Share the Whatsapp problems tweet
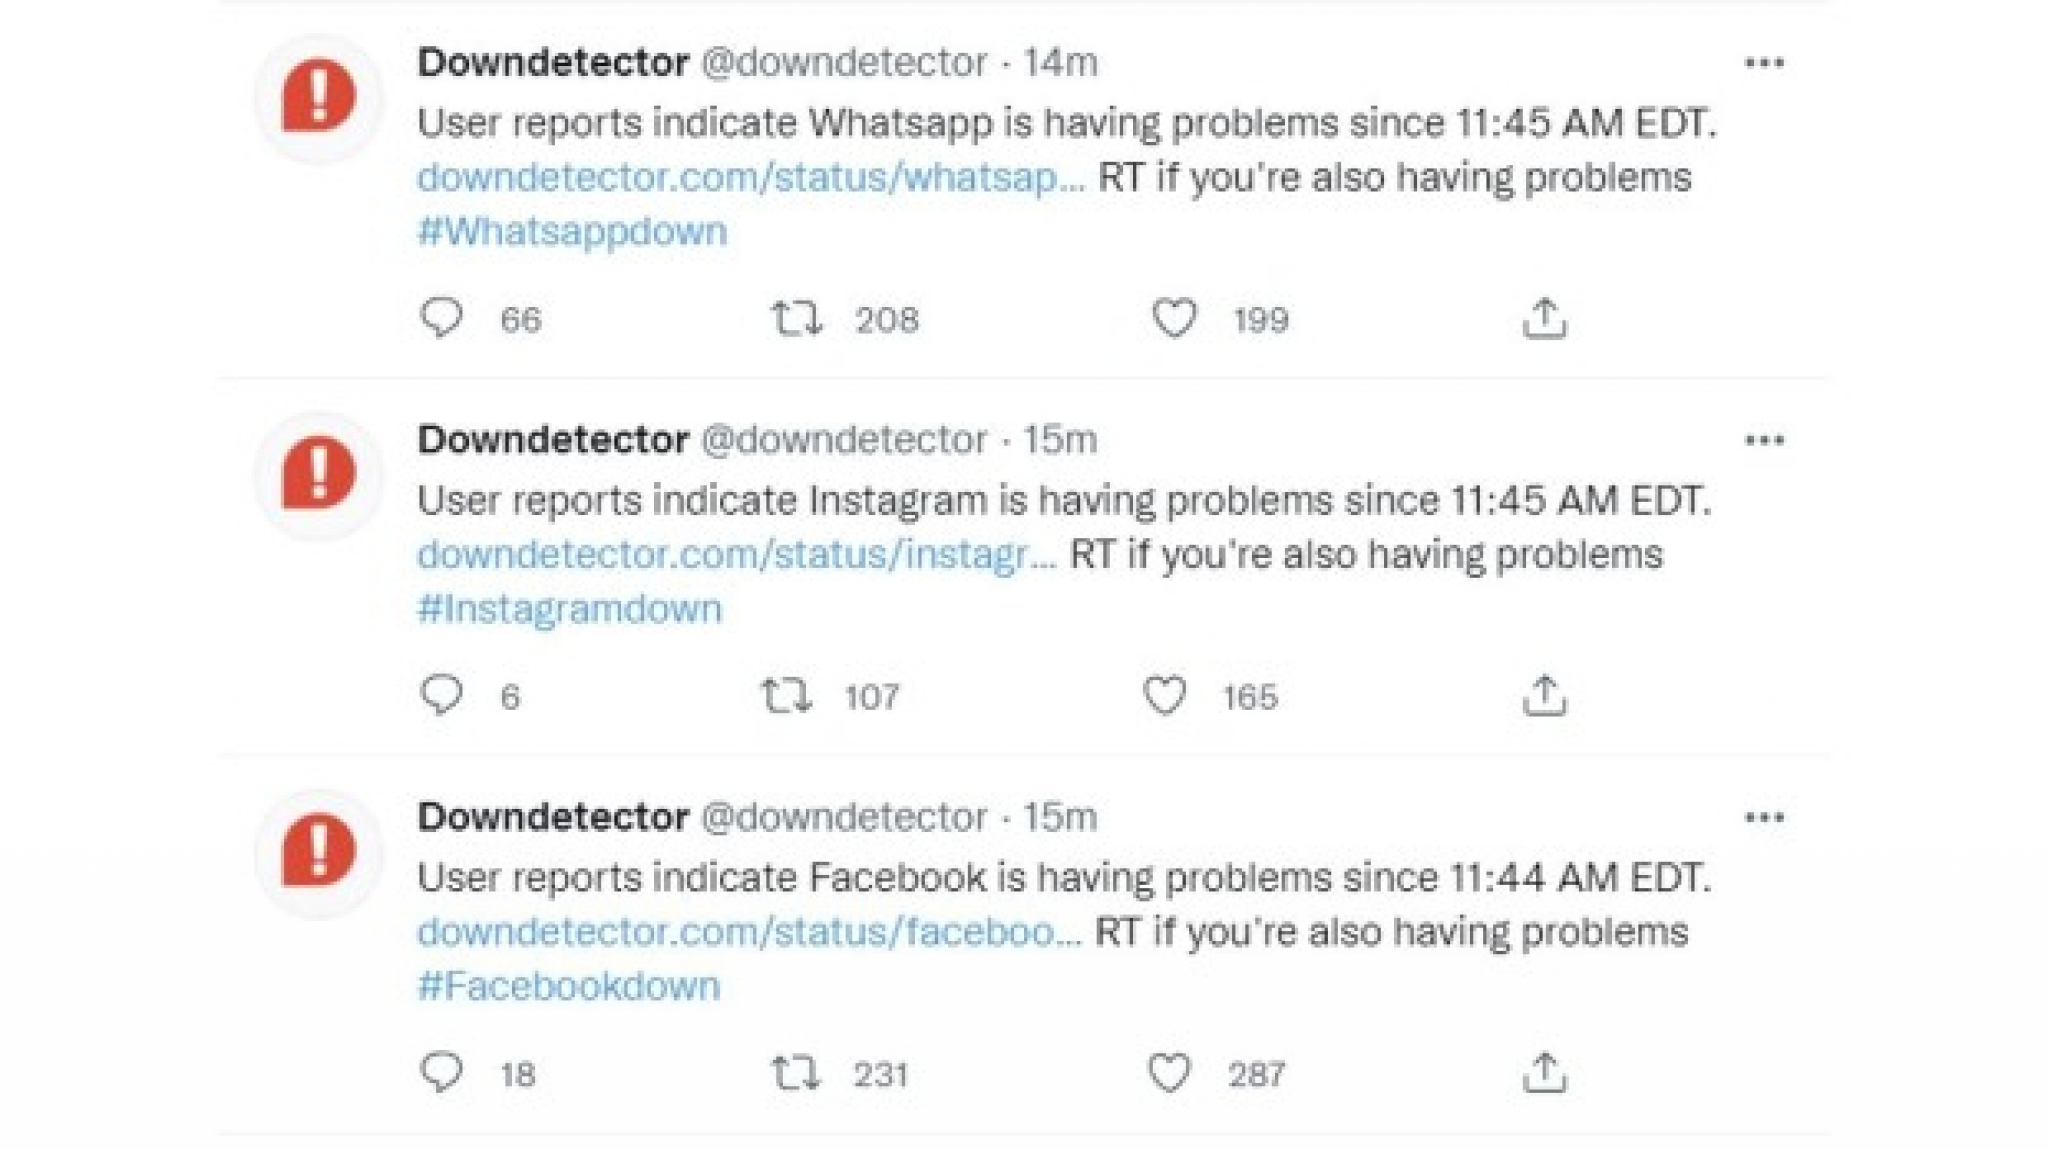 [1544, 319]
